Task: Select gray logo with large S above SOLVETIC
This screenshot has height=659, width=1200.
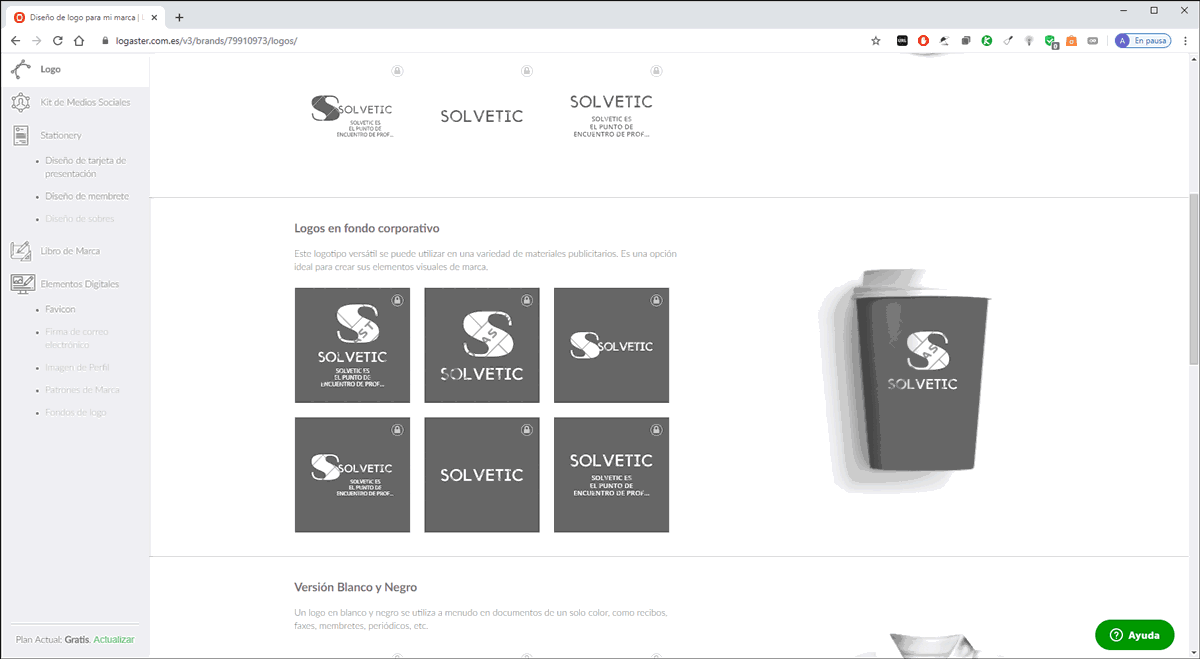Action: 482,345
